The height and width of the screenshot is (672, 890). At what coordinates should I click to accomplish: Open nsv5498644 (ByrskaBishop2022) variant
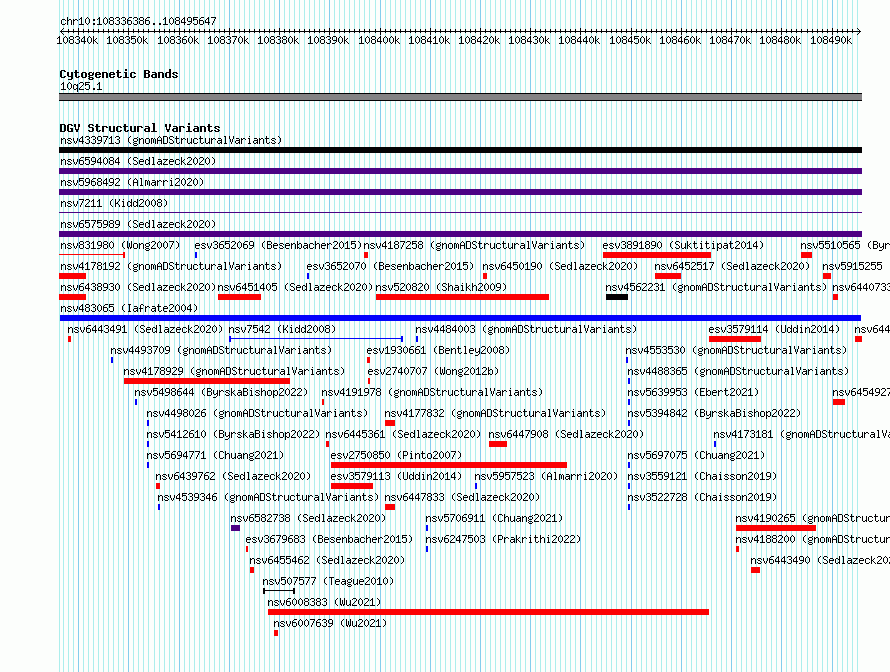pyautogui.click(x=221, y=392)
